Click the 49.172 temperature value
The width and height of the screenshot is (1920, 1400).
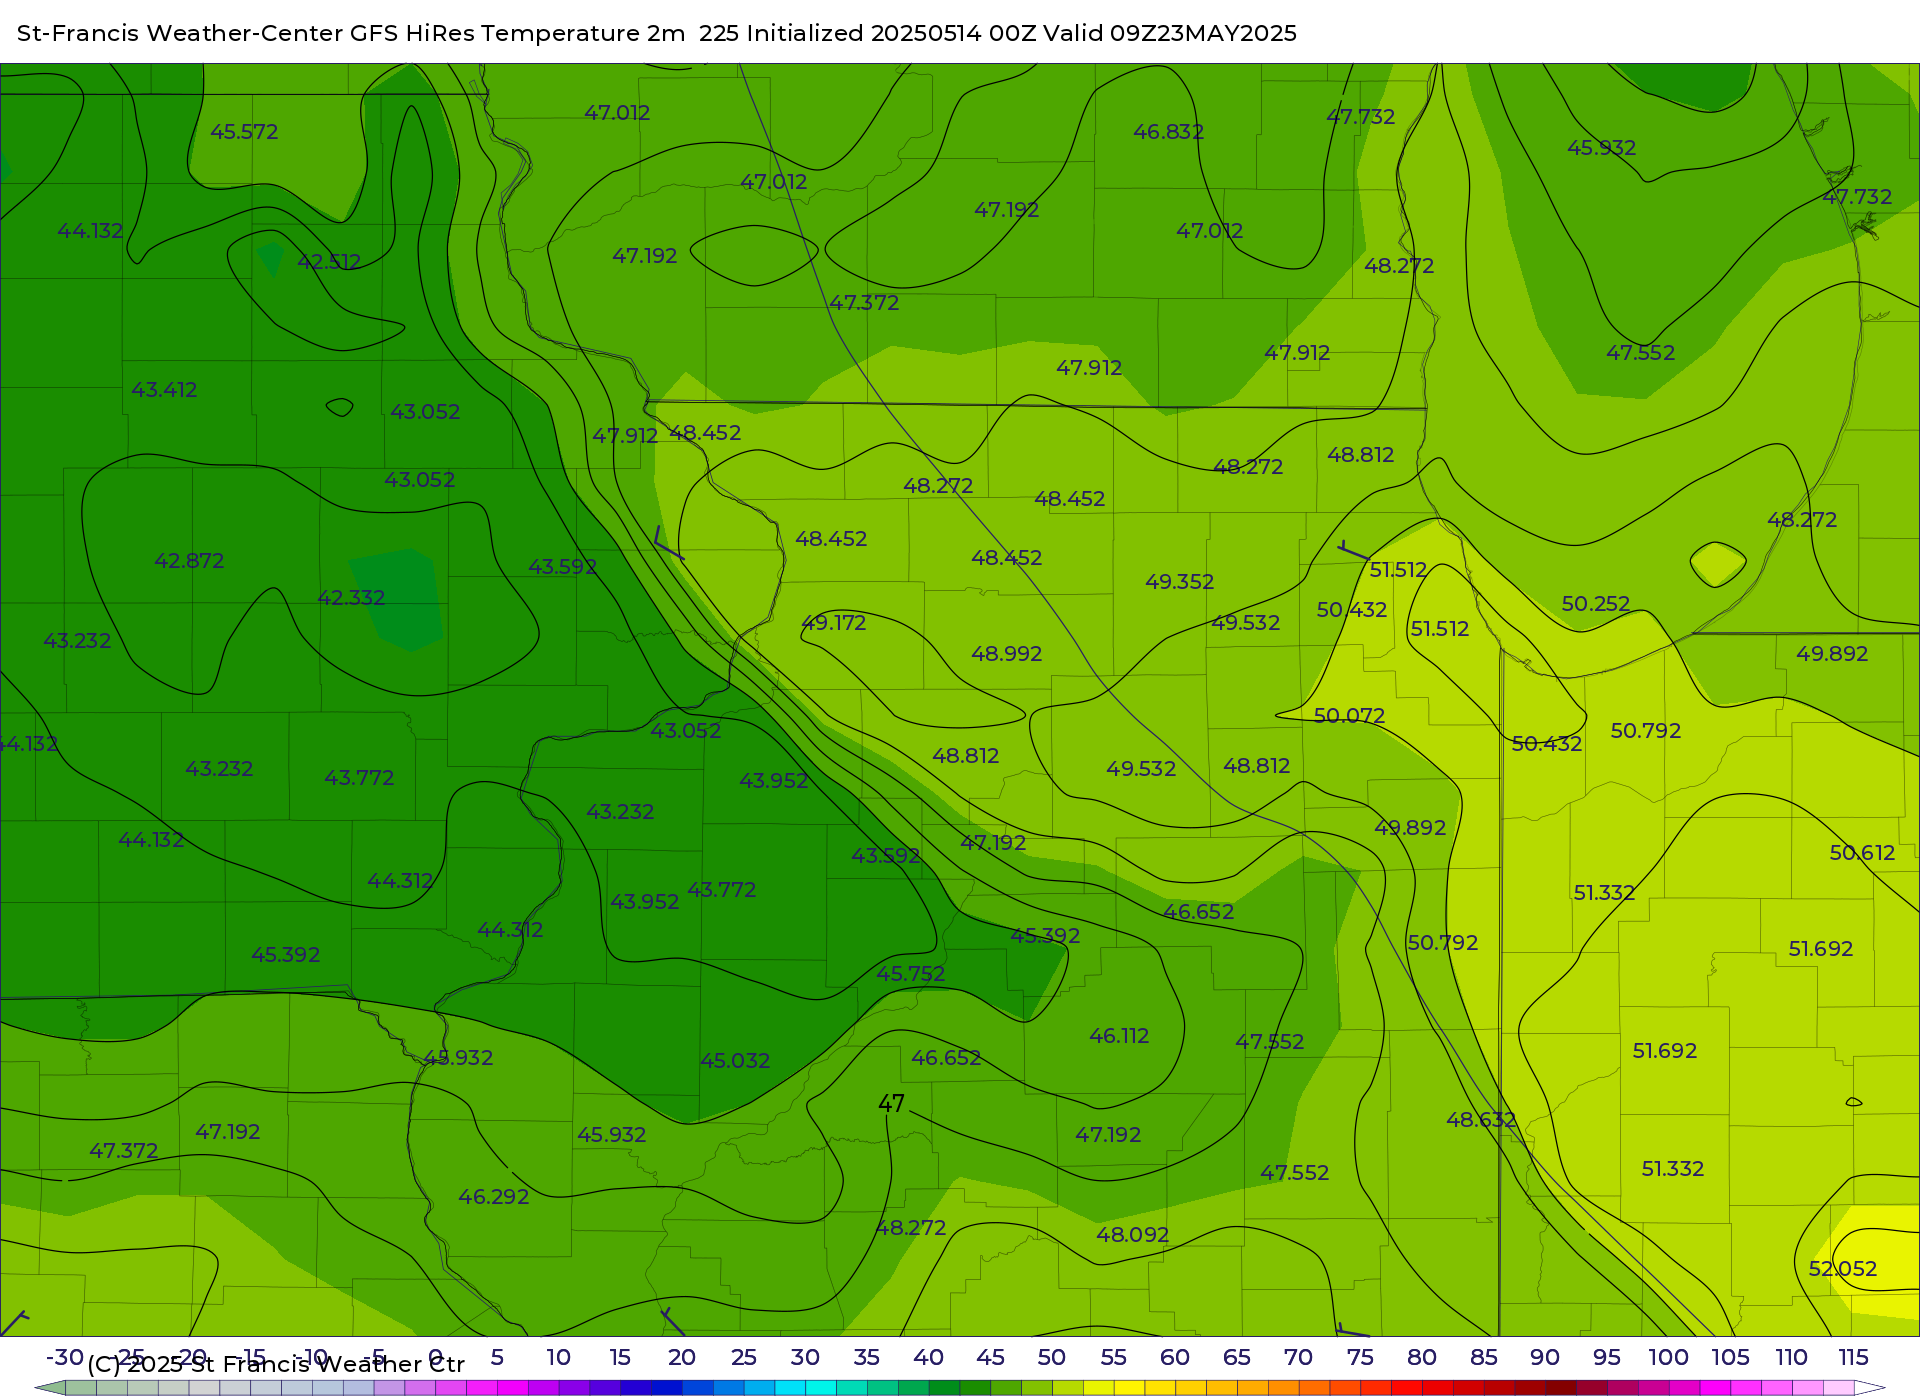point(834,623)
